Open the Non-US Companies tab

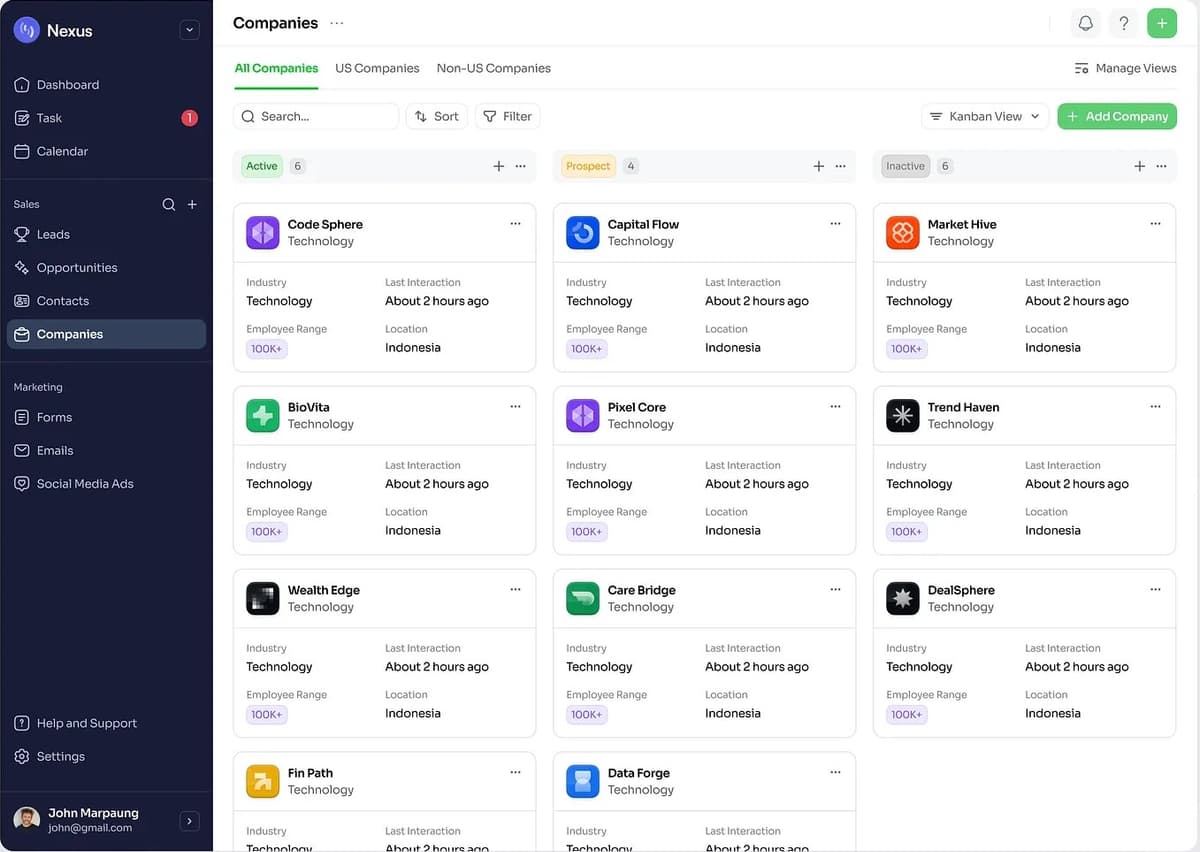(493, 68)
